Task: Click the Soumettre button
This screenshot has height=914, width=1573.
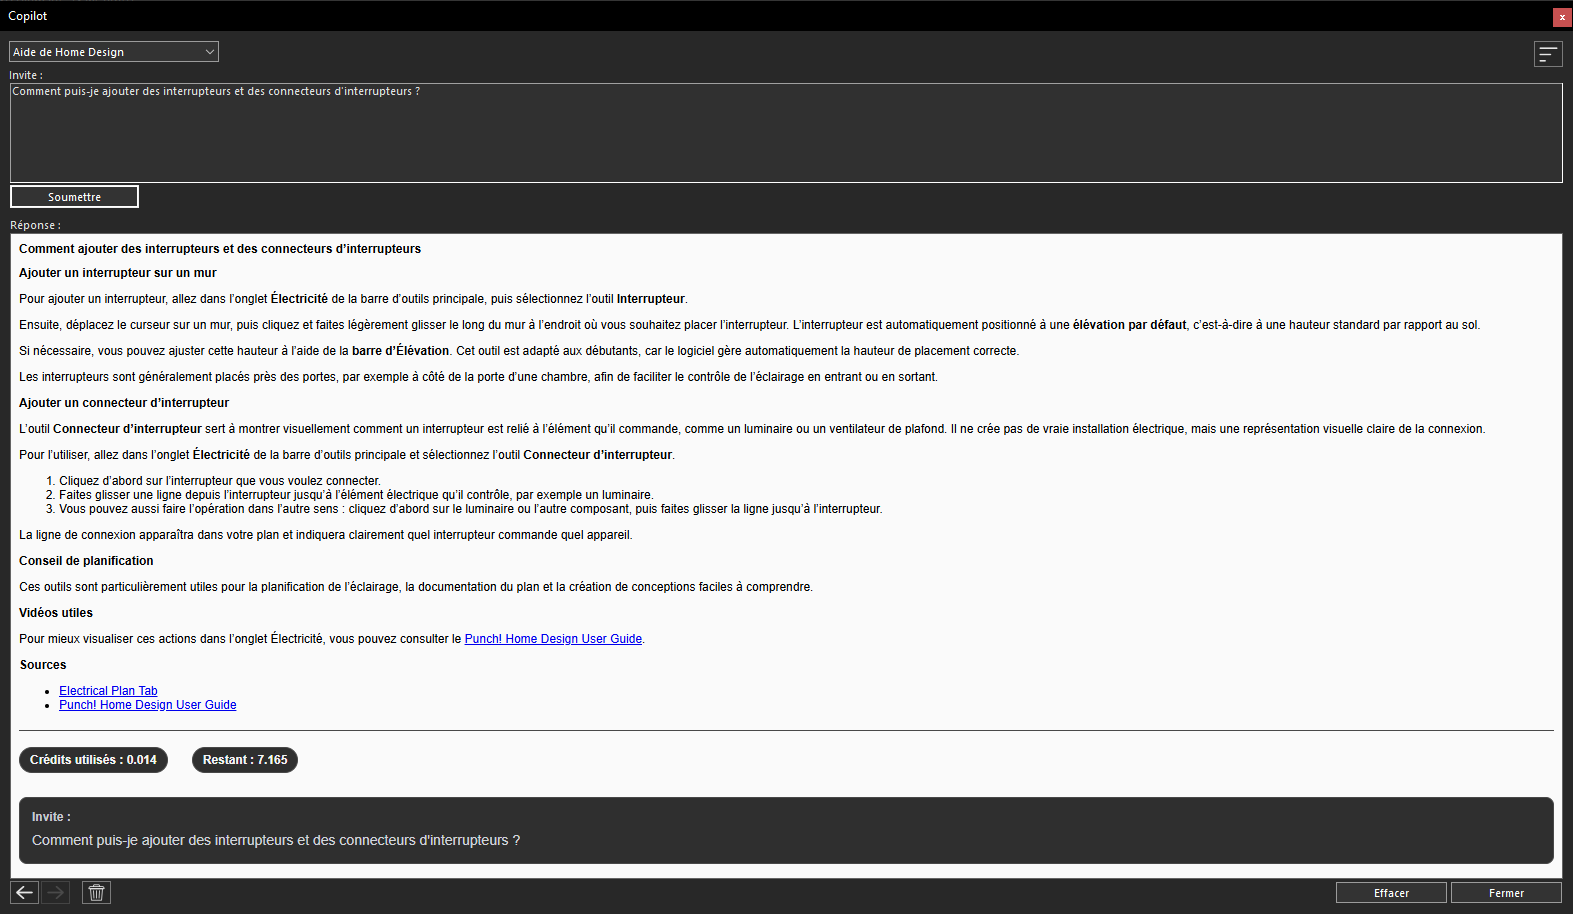Action: click(74, 197)
